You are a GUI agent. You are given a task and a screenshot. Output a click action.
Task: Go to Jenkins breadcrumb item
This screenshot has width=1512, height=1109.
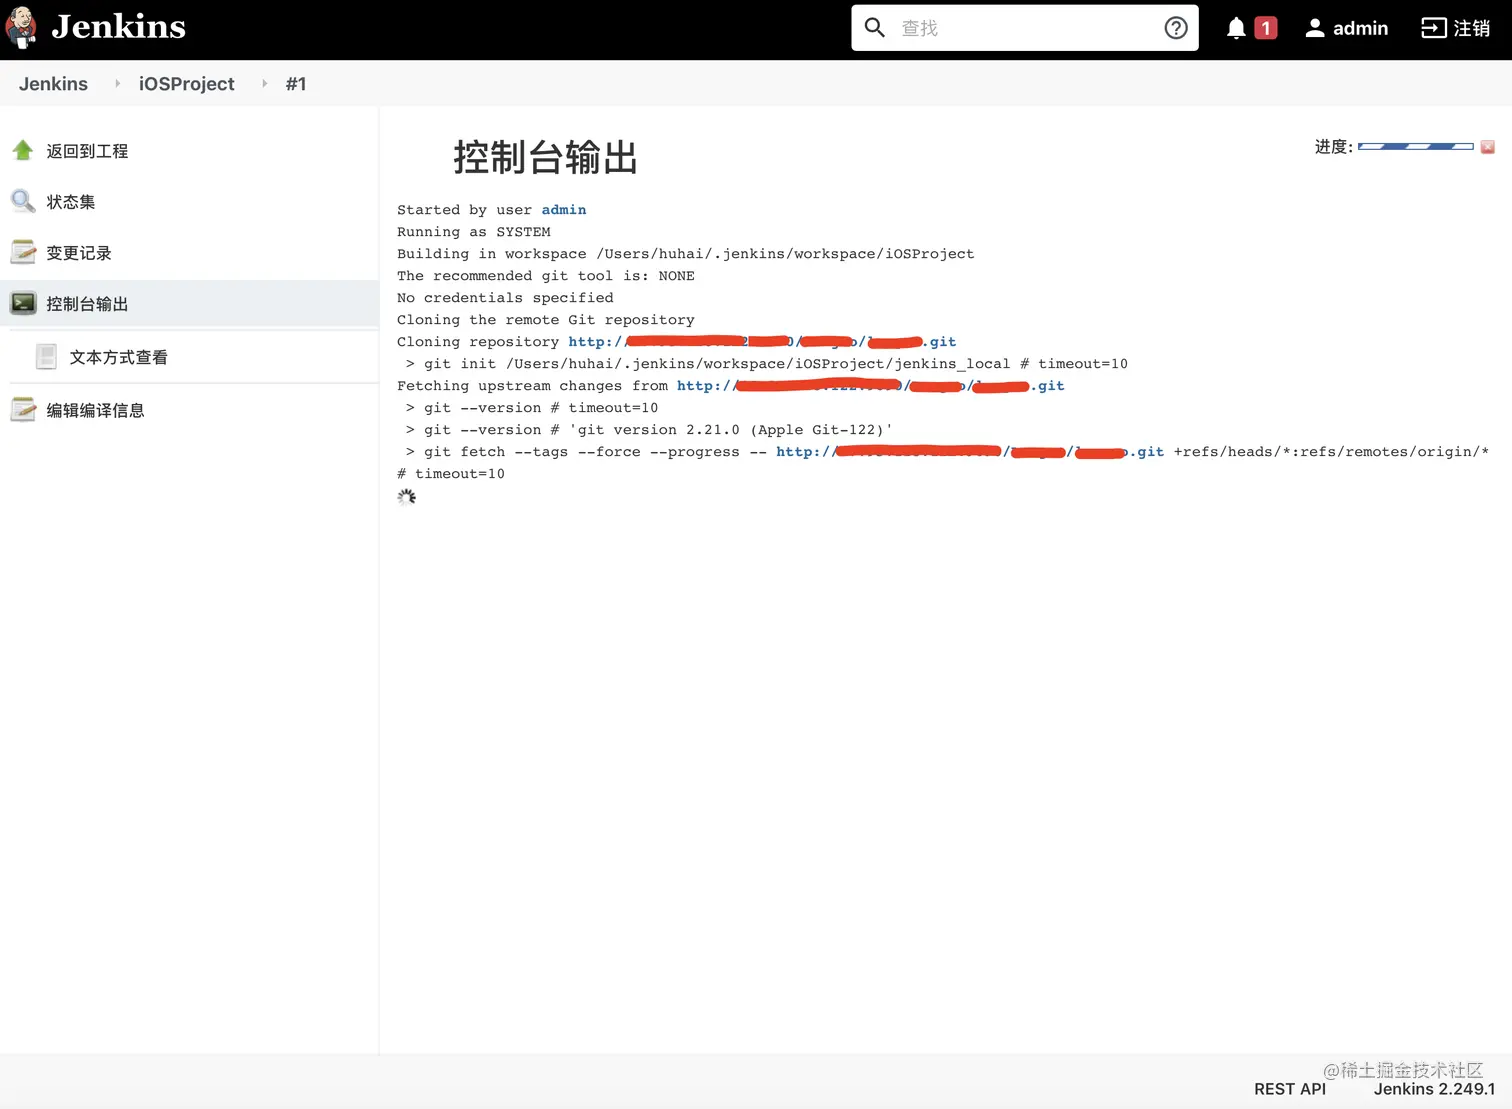(x=53, y=84)
